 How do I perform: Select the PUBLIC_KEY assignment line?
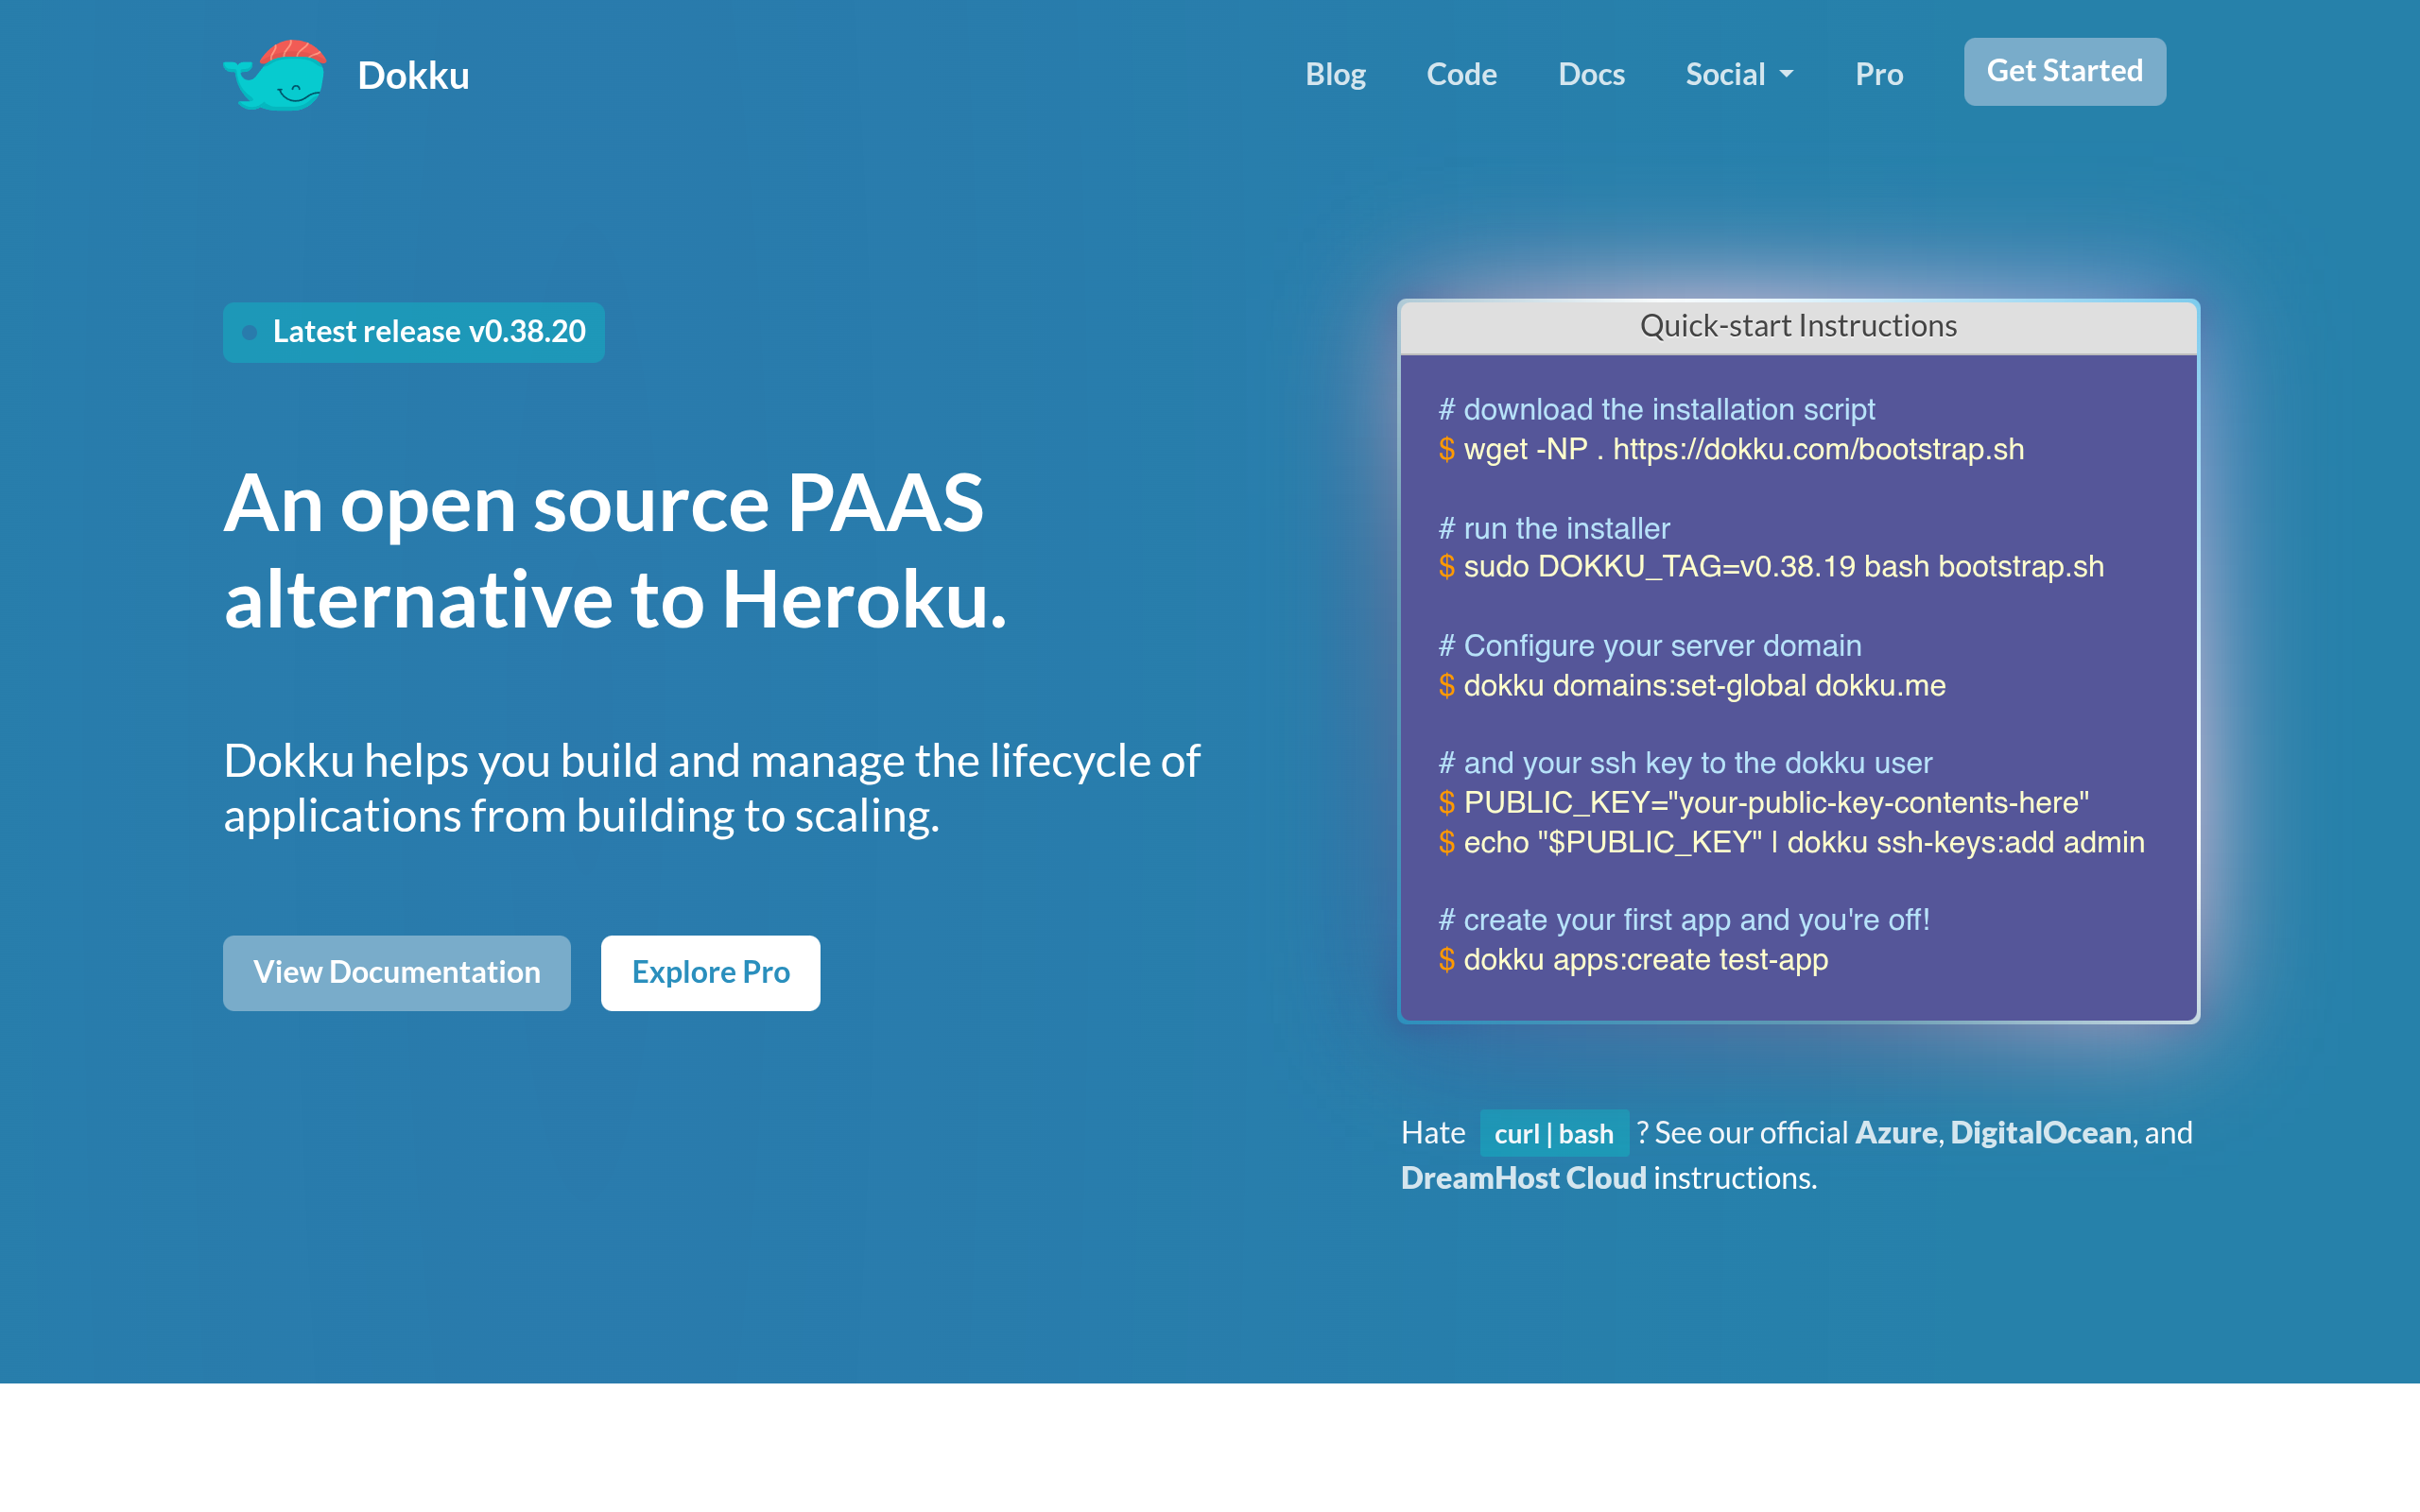[x=1763, y=803]
